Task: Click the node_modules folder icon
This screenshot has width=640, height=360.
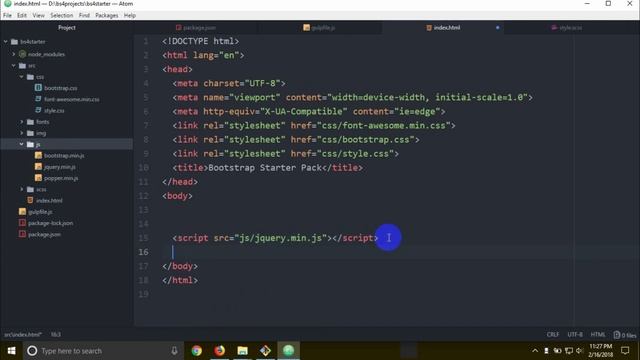Action: click(22, 54)
